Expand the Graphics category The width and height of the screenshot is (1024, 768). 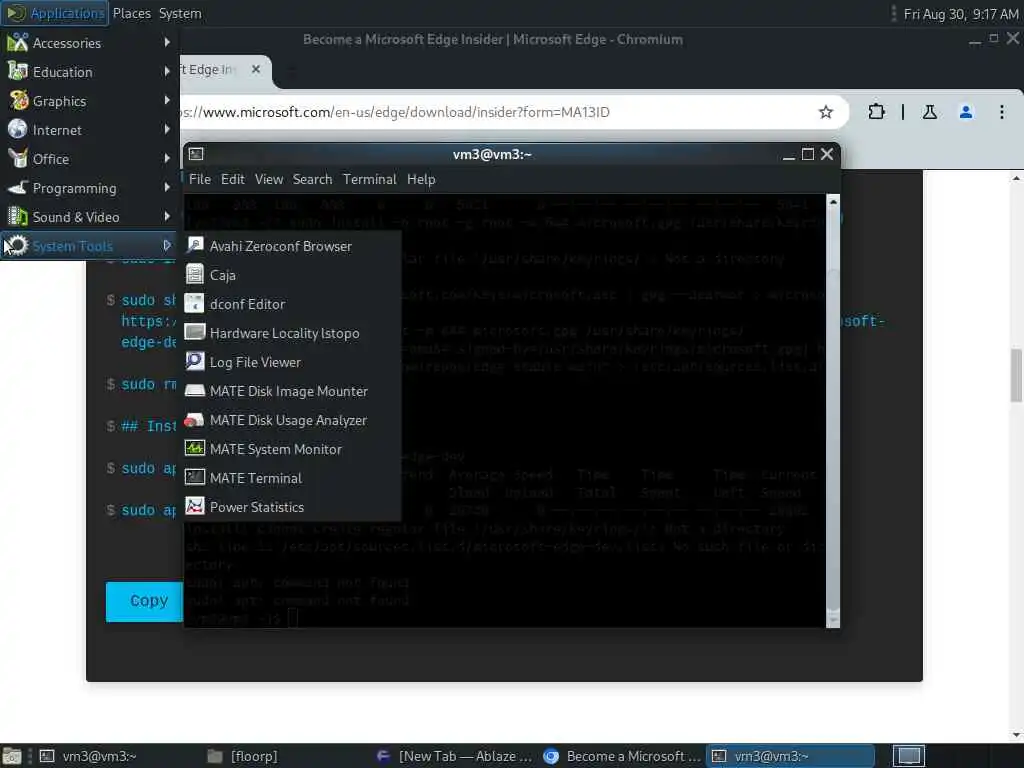pyautogui.click(x=89, y=101)
